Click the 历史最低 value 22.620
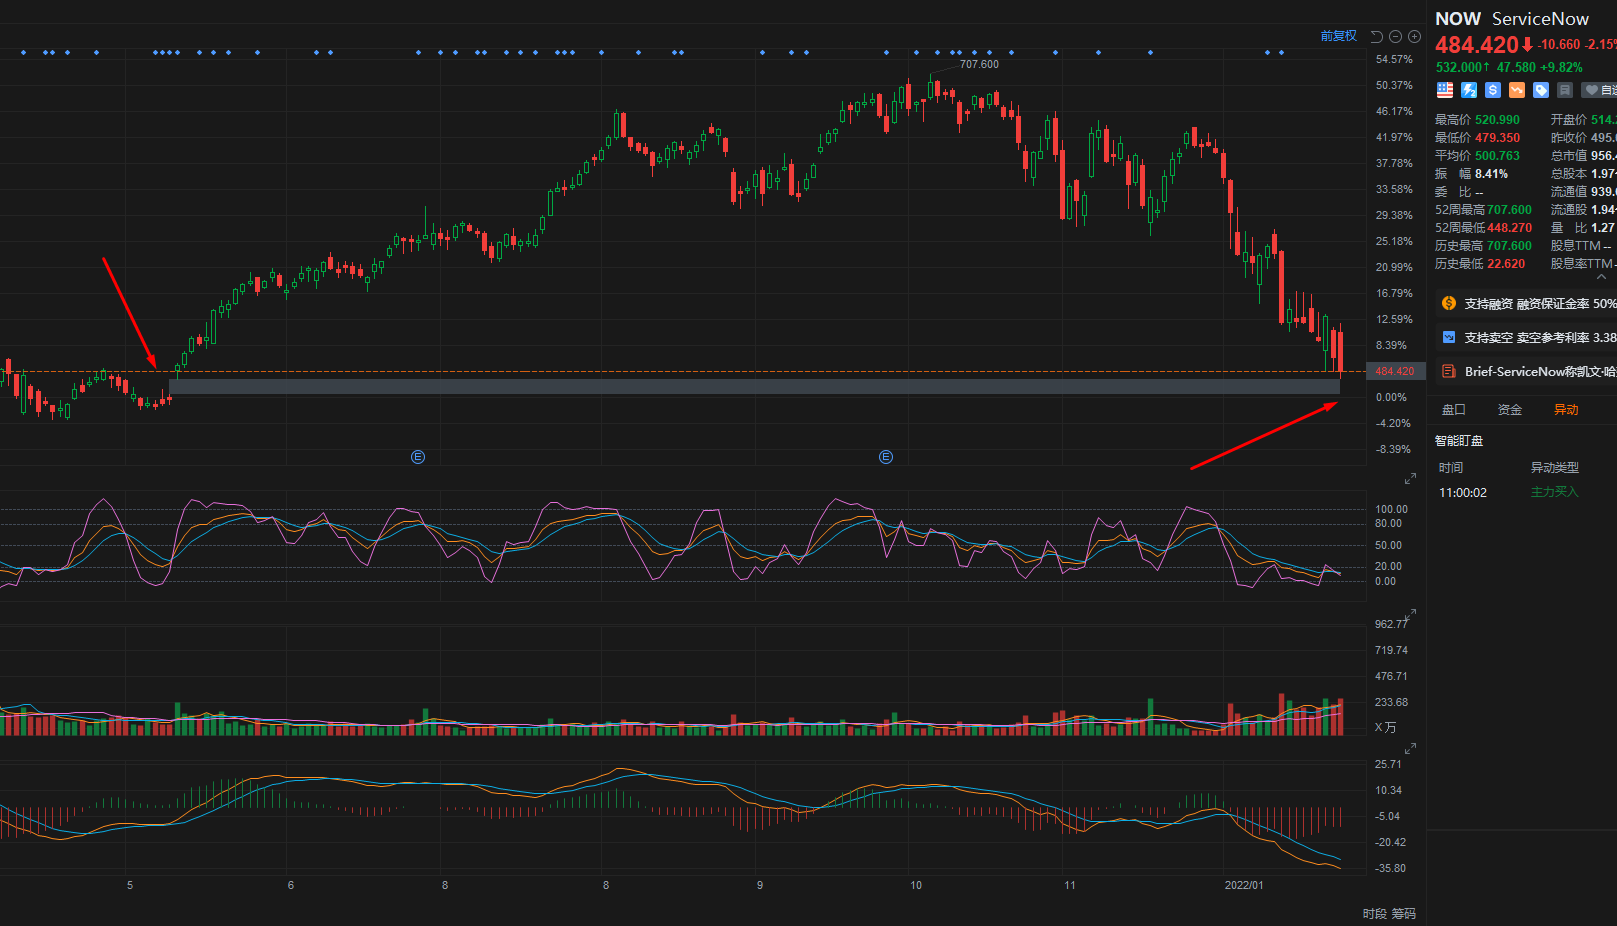Viewport: 1617px width, 926px height. click(1506, 264)
